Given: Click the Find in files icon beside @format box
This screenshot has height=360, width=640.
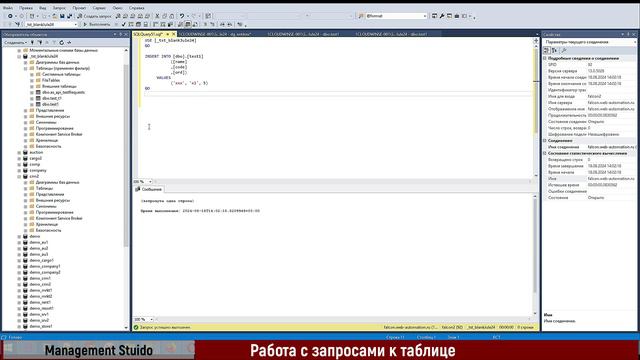Looking at the screenshot, I should point(361,16).
